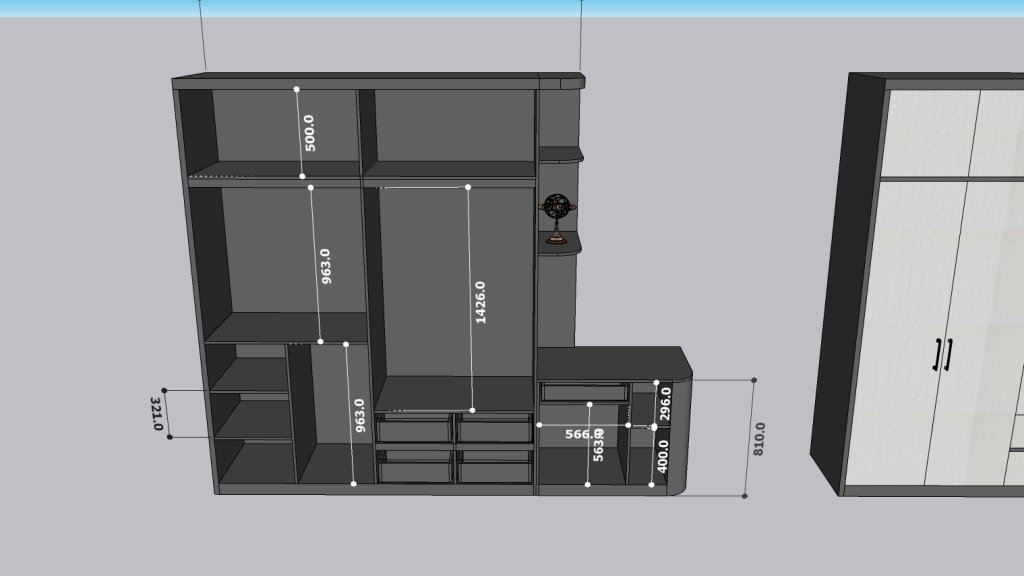Select the 963.0 label below the 500.0 dimension
Image resolution: width=1024 pixels, height=576 pixels.
click(x=325, y=266)
